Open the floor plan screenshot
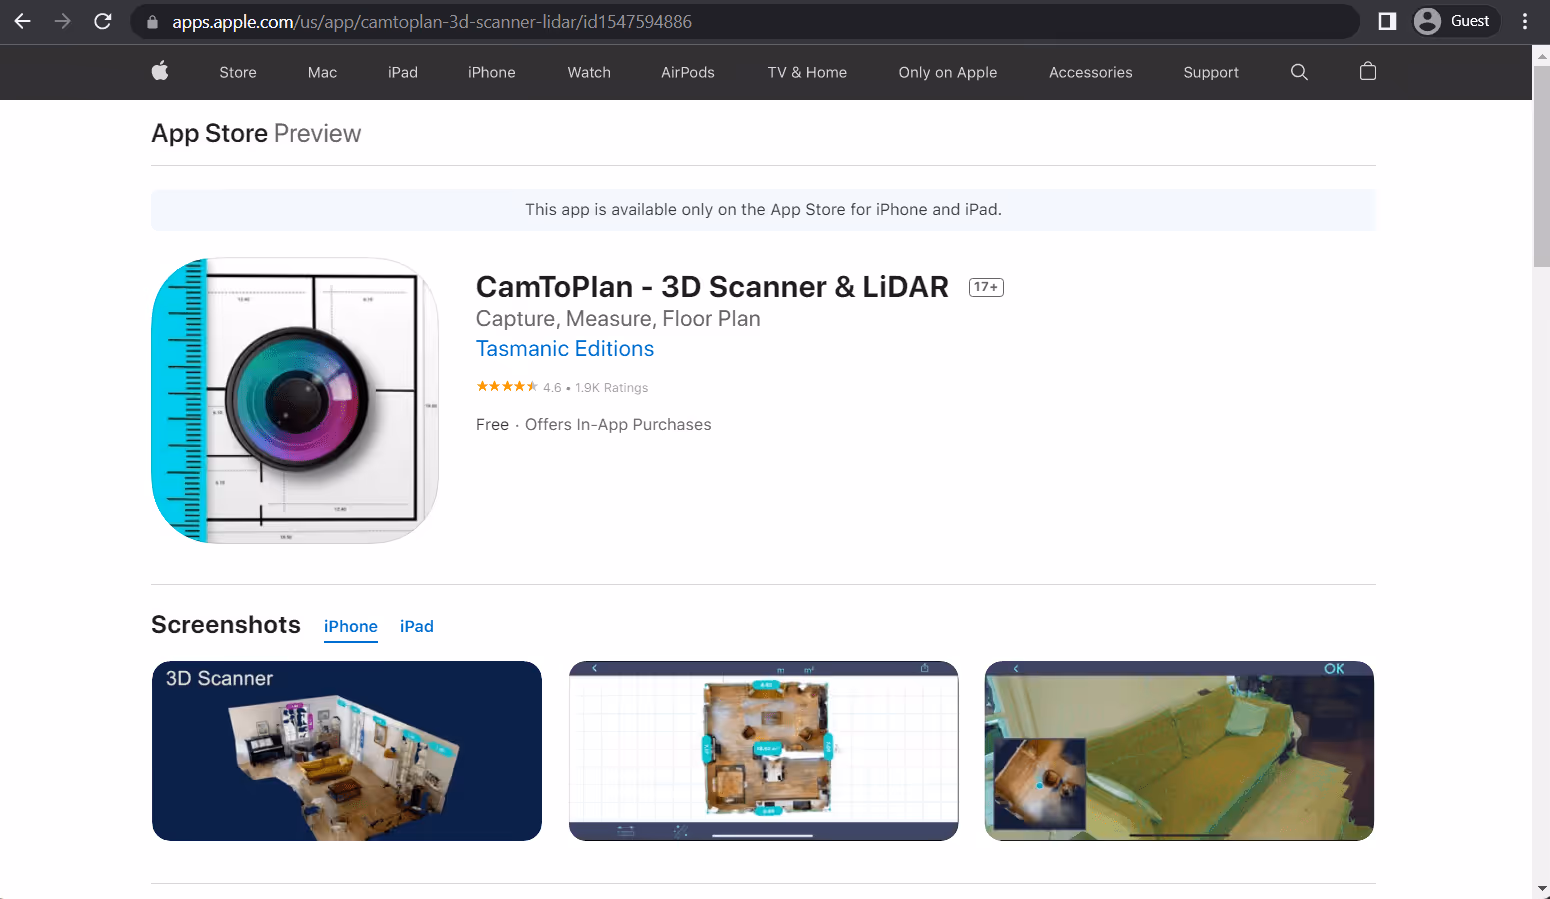Image resolution: width=1550 pixels, height=899 pixels. click(x=763, y=751)
